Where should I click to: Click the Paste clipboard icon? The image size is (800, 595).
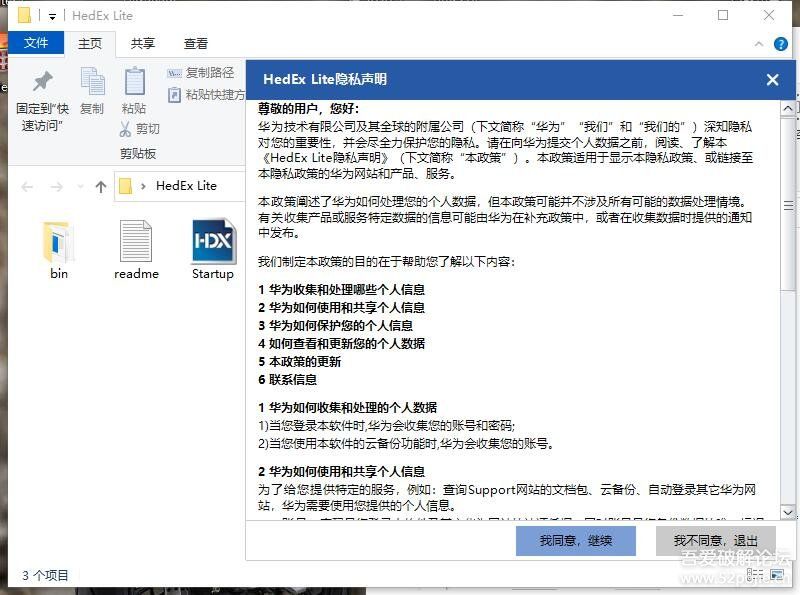pyautogui.click(x=135, y=81)
